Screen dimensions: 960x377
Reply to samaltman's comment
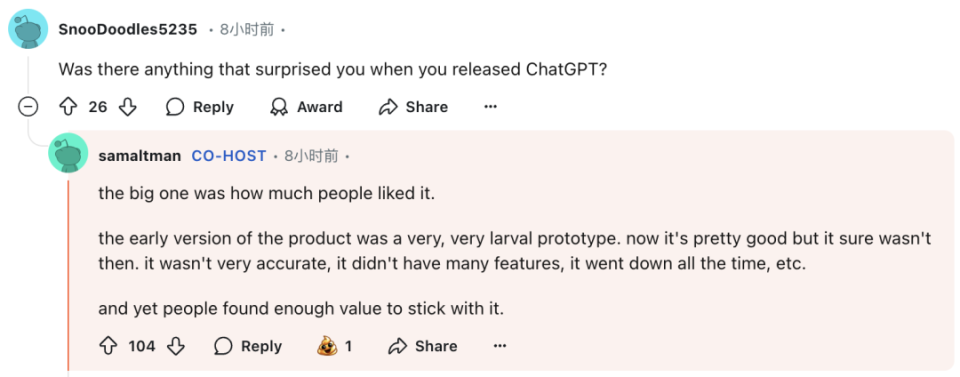click(248, 346)
